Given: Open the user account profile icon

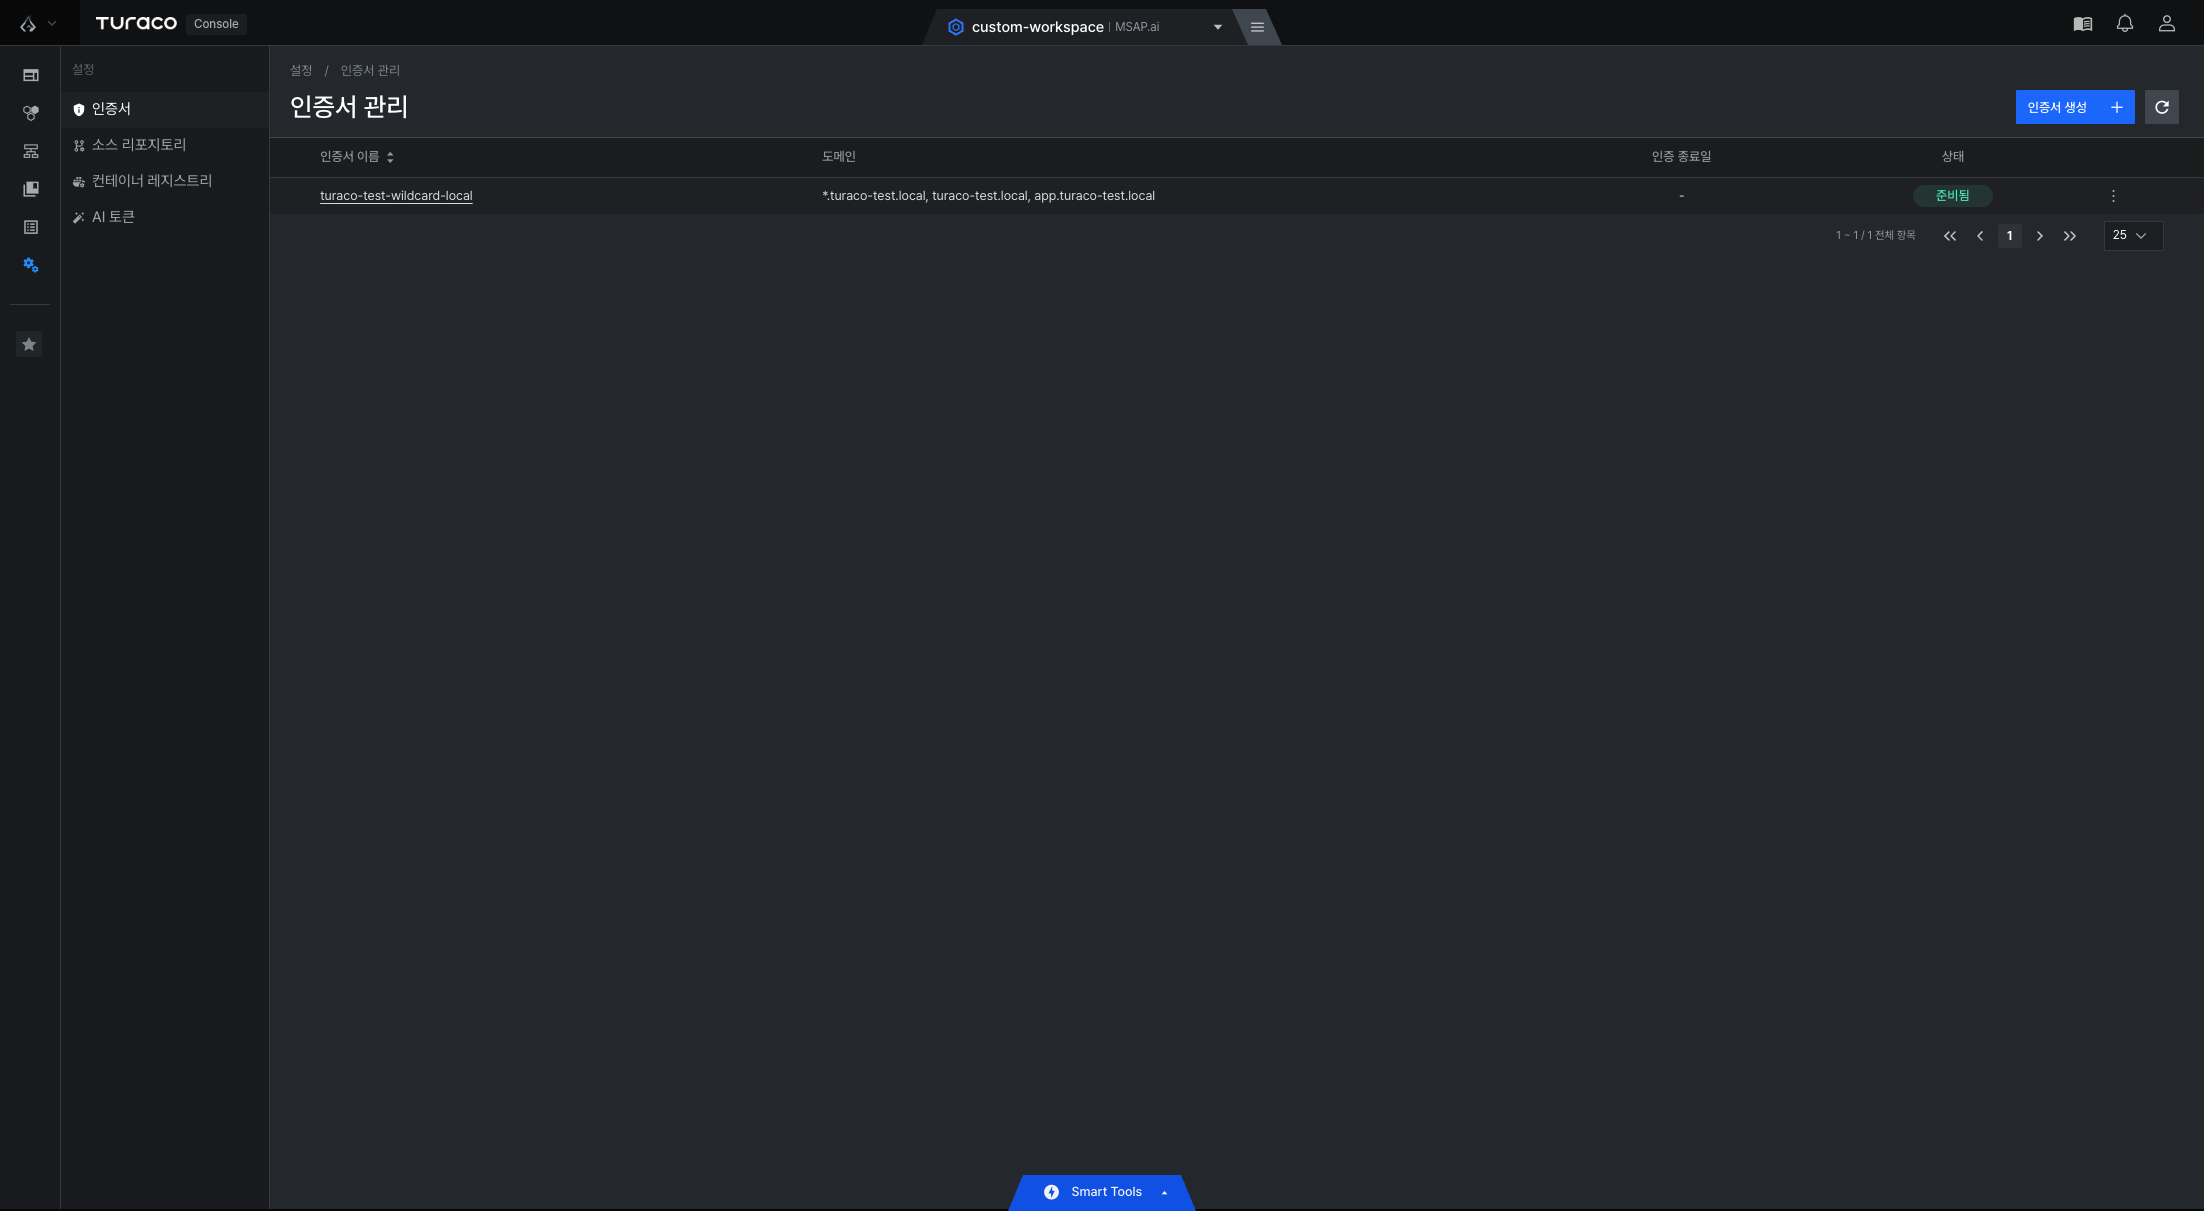Looking at the screenshot, I should pos(2166,24).
